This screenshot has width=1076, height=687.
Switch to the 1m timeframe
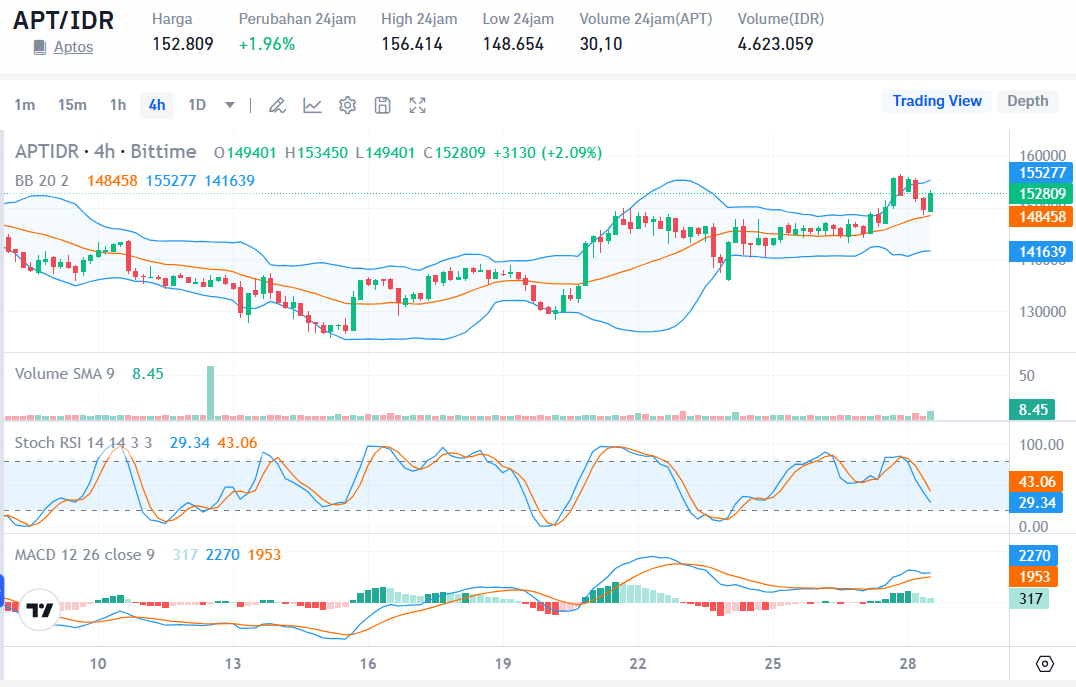(x=25, y=105)
